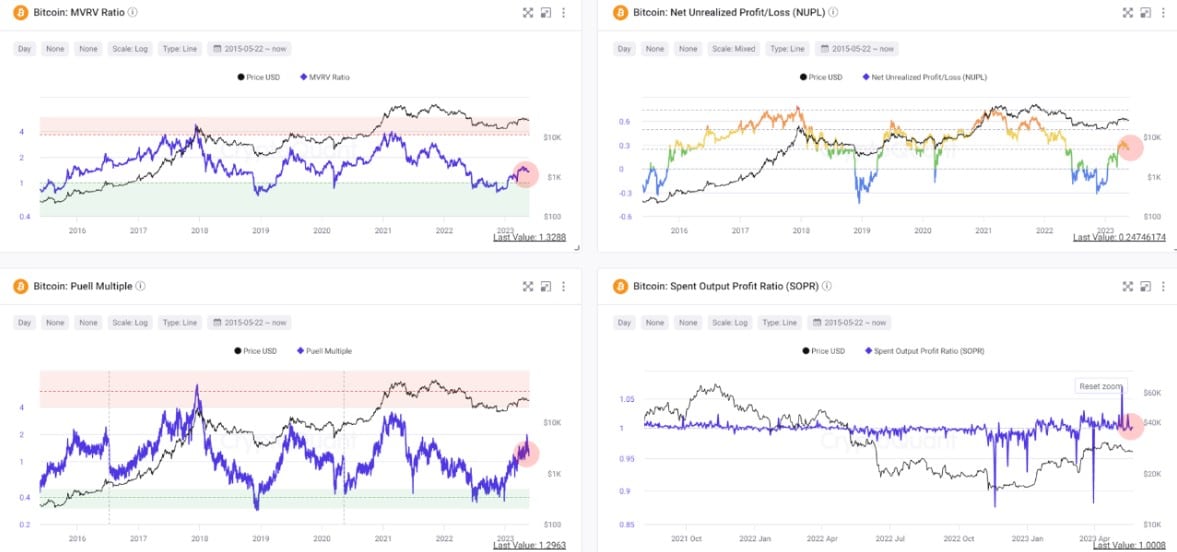Image resolution: width=1177 pixels, height=552 pixels.
Task: Click the Reset zoom button on SOPR chart
Action: [x=1100, y=387]
